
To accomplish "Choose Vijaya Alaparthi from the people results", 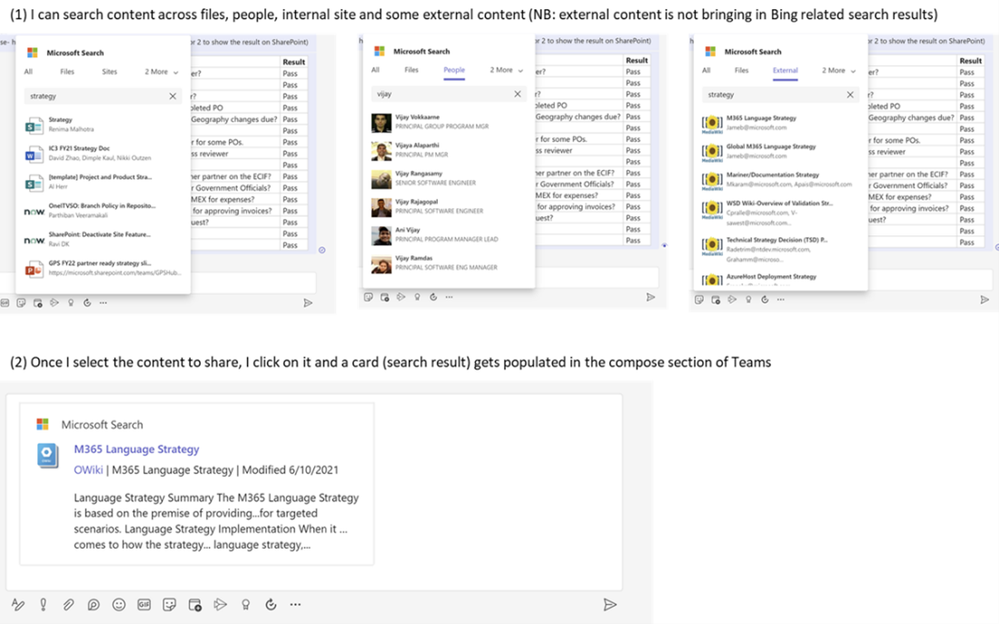I will (449, 150).
